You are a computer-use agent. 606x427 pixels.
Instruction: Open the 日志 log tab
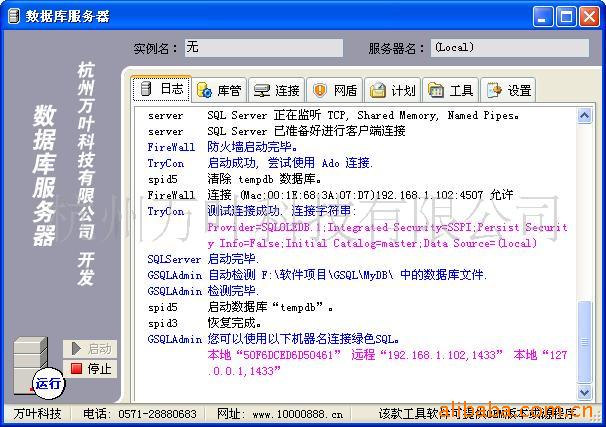[161, 89]
